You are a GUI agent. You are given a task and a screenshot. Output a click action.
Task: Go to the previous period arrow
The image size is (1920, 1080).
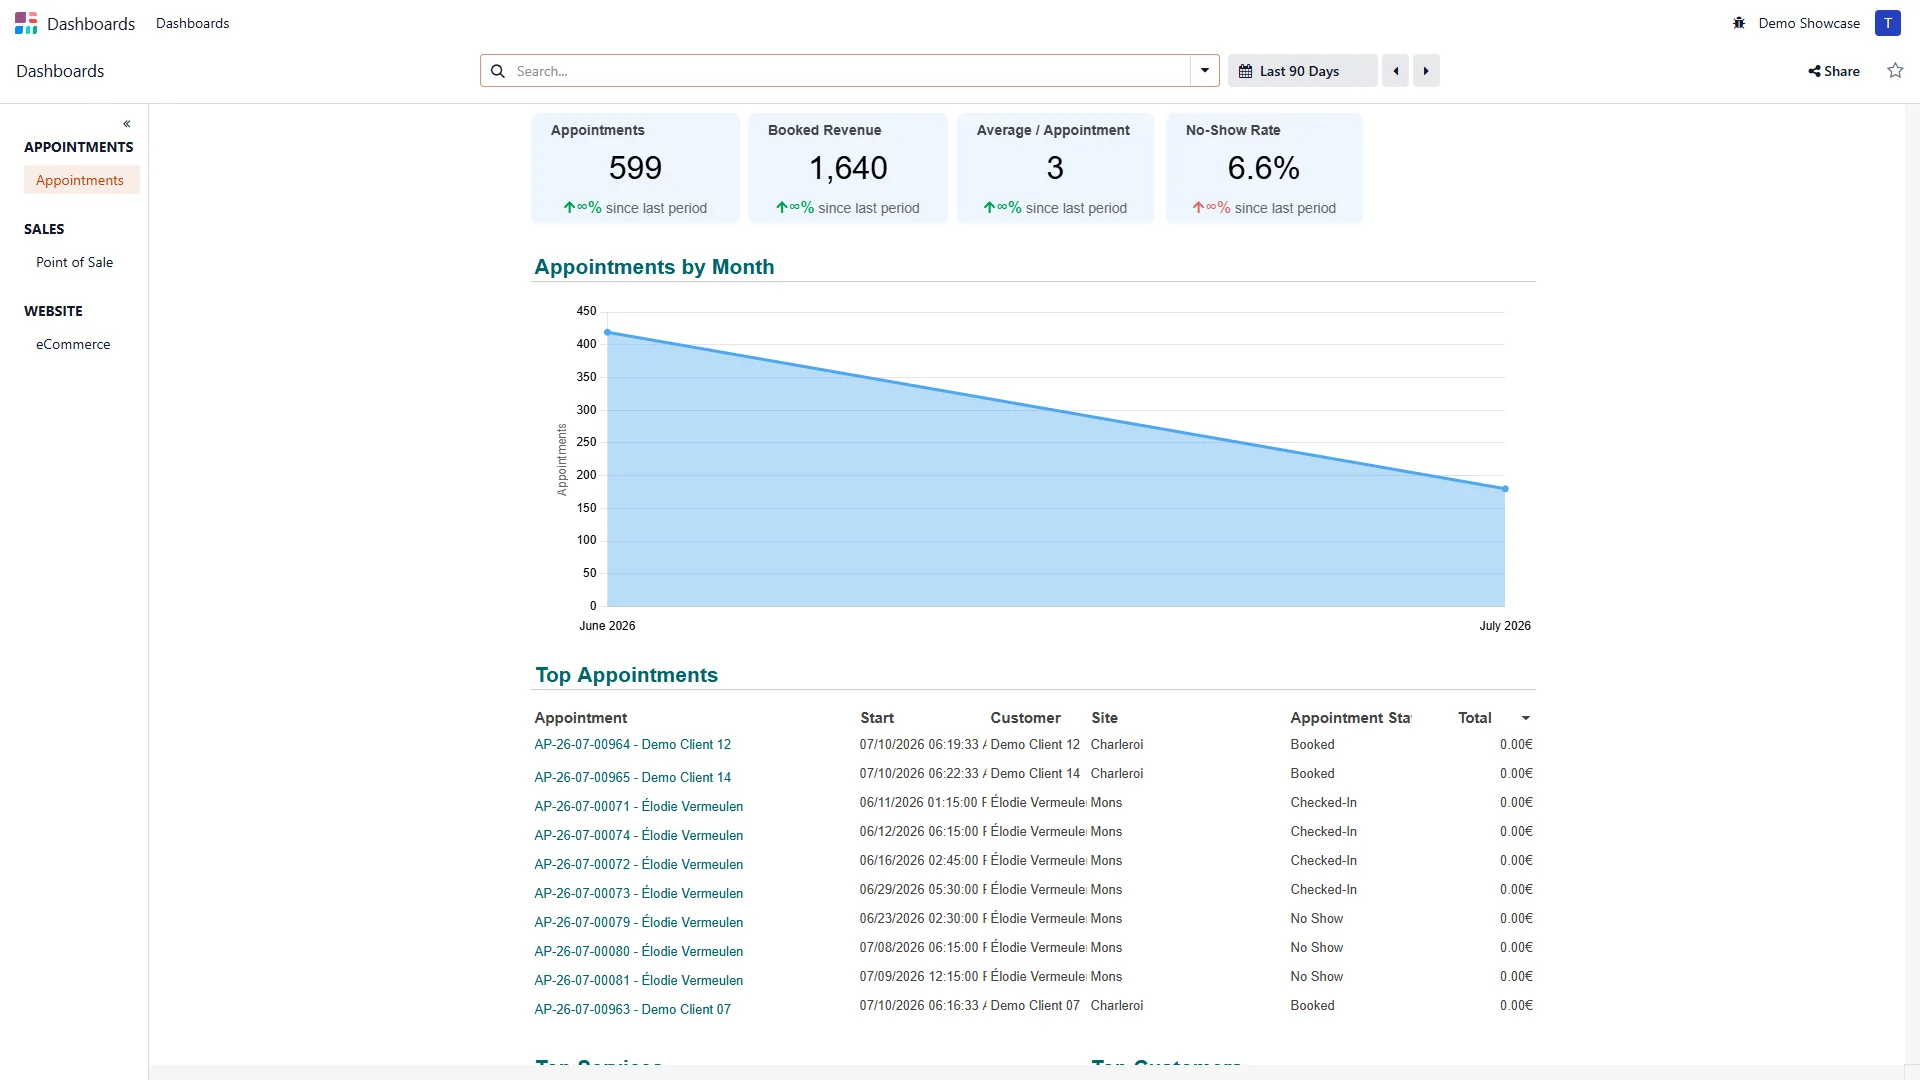(x=1395, y=71)
